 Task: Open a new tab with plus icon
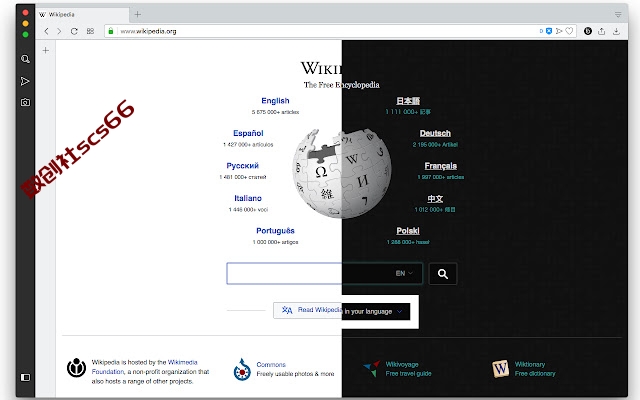point(138,15)
